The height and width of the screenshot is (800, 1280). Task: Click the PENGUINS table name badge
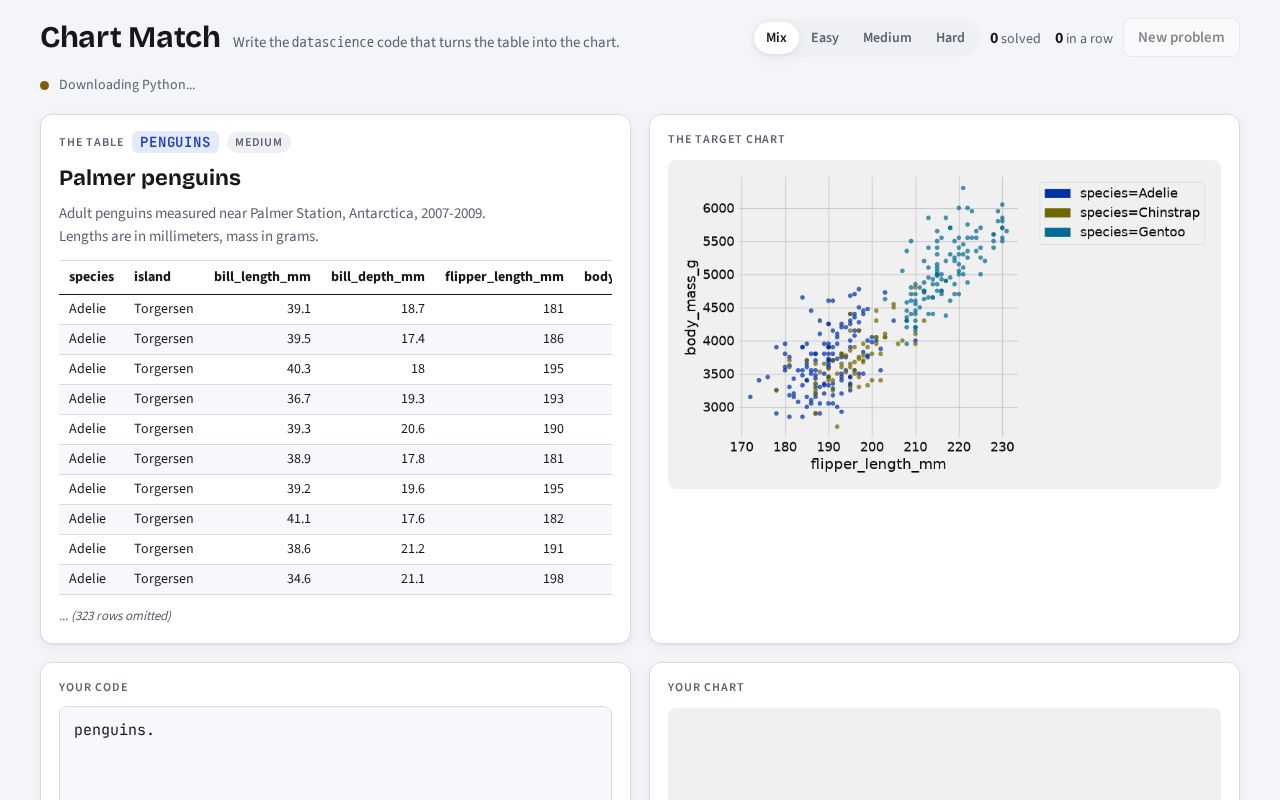point(175,142)
